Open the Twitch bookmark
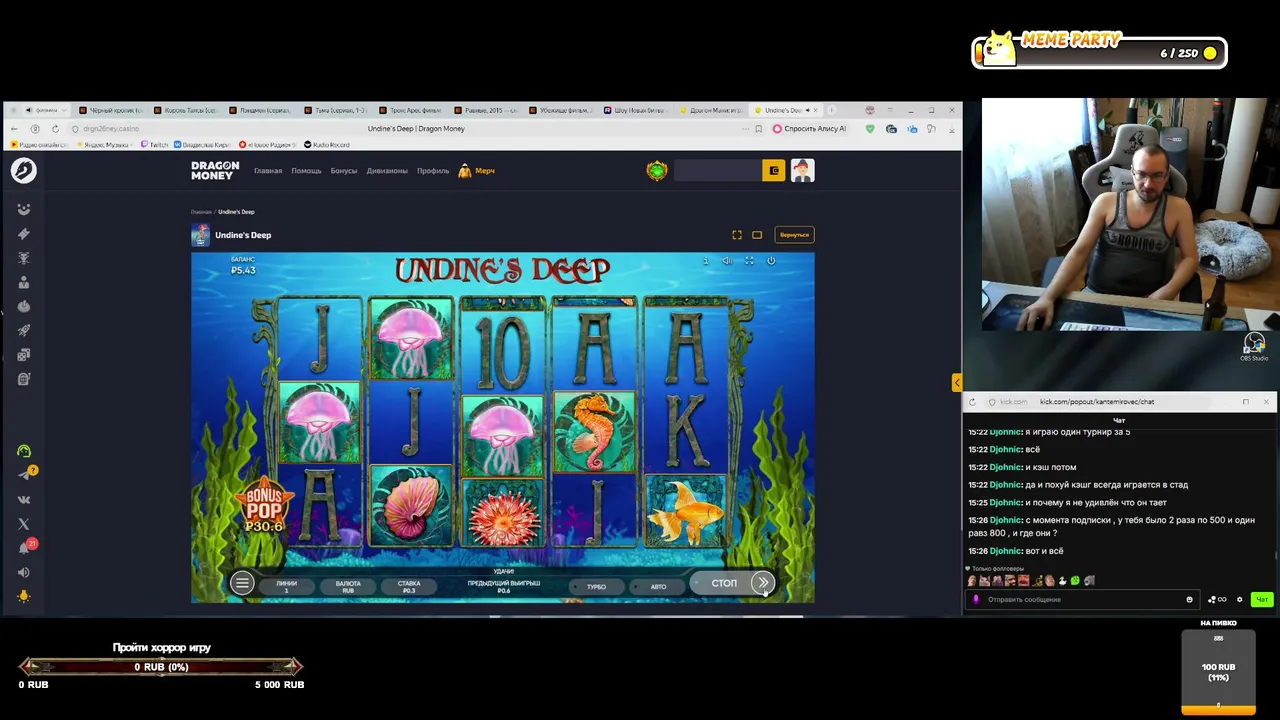Image resolution: width=1280 pixels, height=720 pixels. [x=154, y=145]
